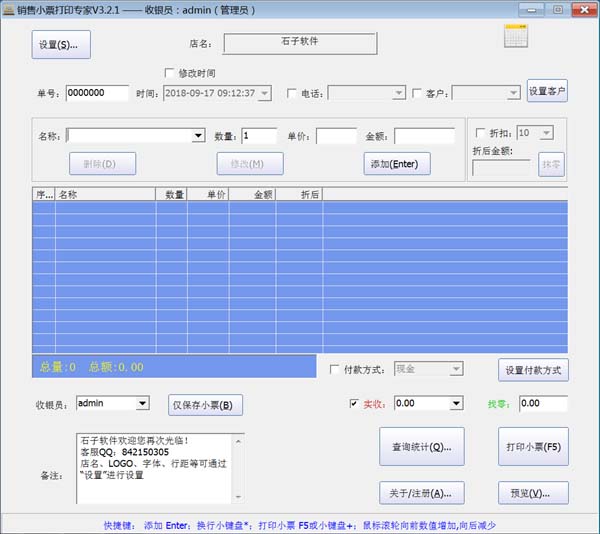The height and width of the screenshot is (534, 600).
Task: Check the 折扣 discount checkbox
Action: (x=480, y=133)
